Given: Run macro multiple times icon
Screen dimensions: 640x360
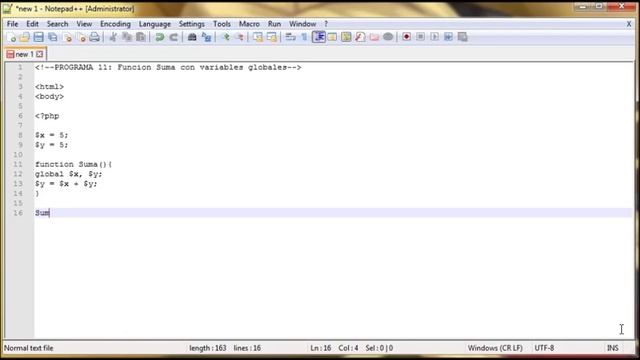Looking at the screenshot, I should tap(448, 37).
